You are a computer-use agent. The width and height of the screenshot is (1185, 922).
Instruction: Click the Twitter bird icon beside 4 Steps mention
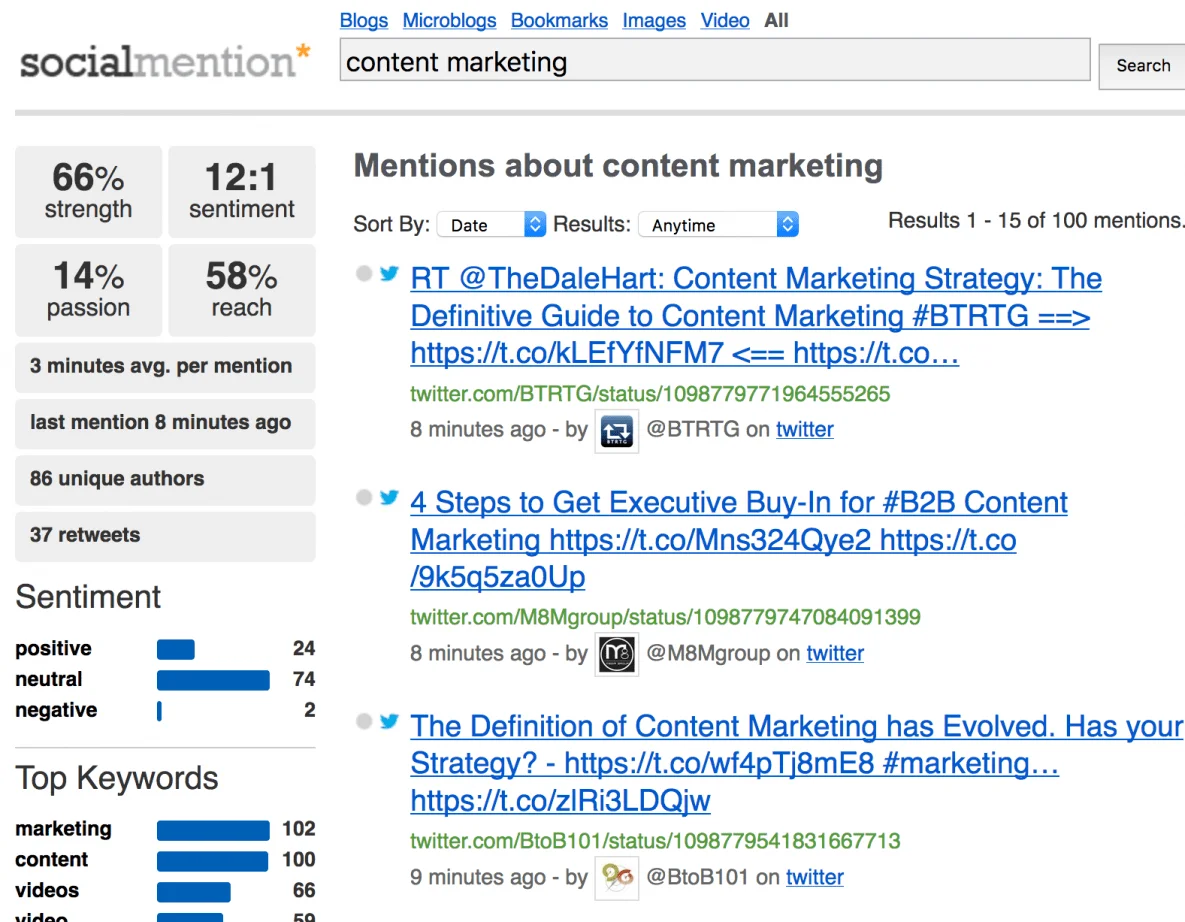click(389, 497)
